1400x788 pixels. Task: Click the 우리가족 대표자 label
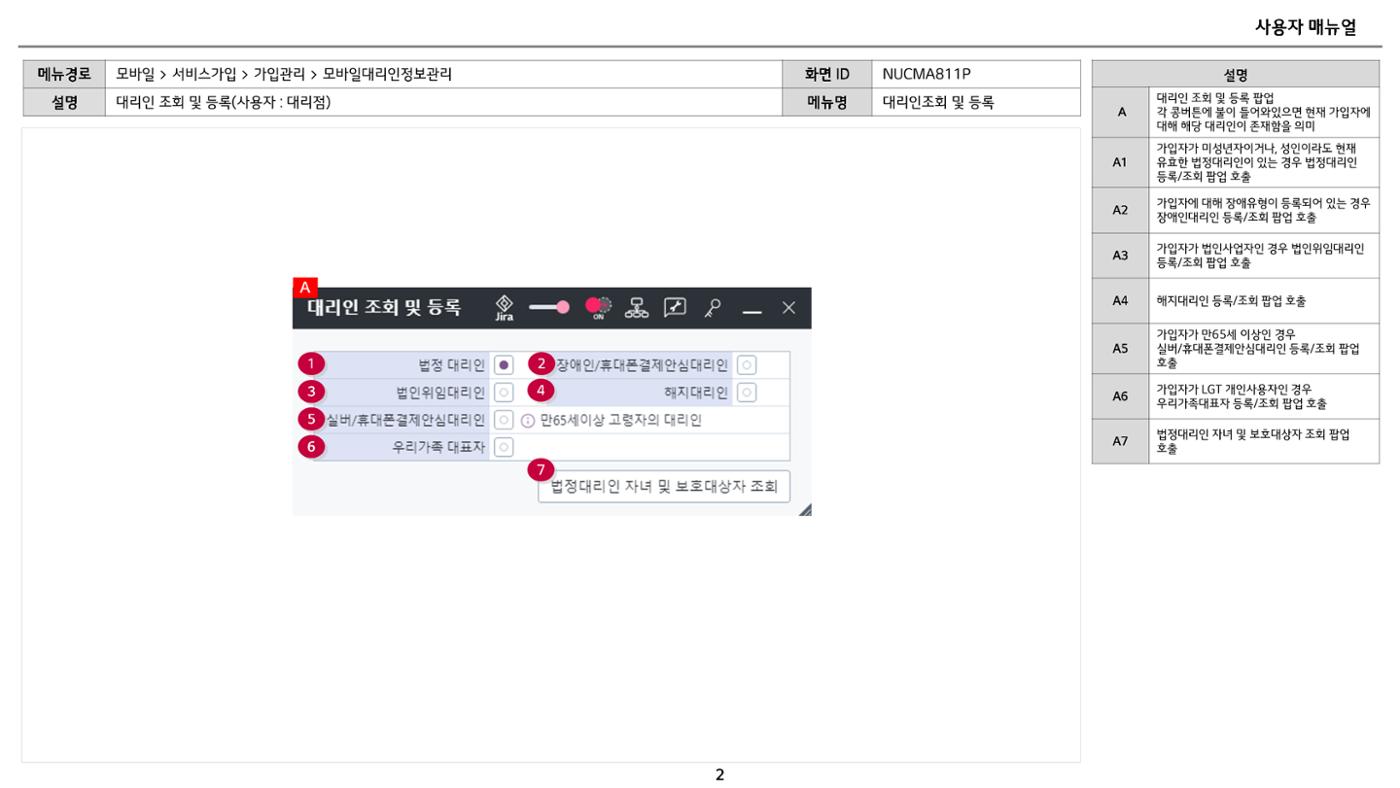click(x=438, y=447)
